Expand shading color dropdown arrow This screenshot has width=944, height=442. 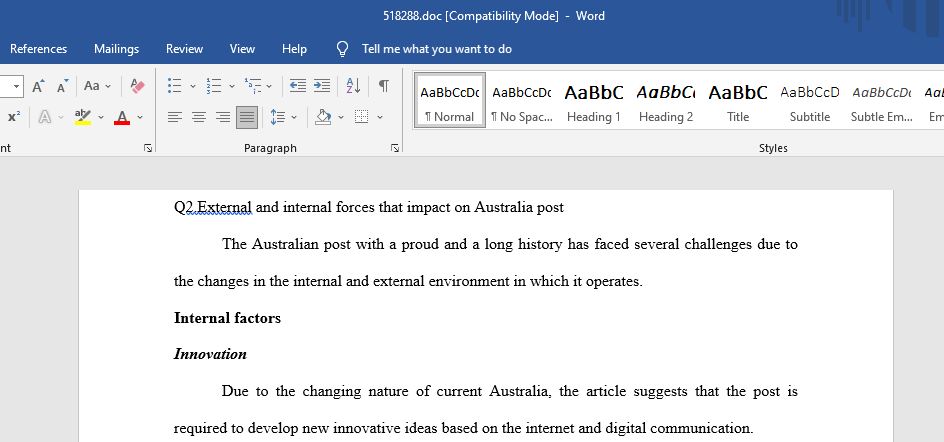point(341,117)
